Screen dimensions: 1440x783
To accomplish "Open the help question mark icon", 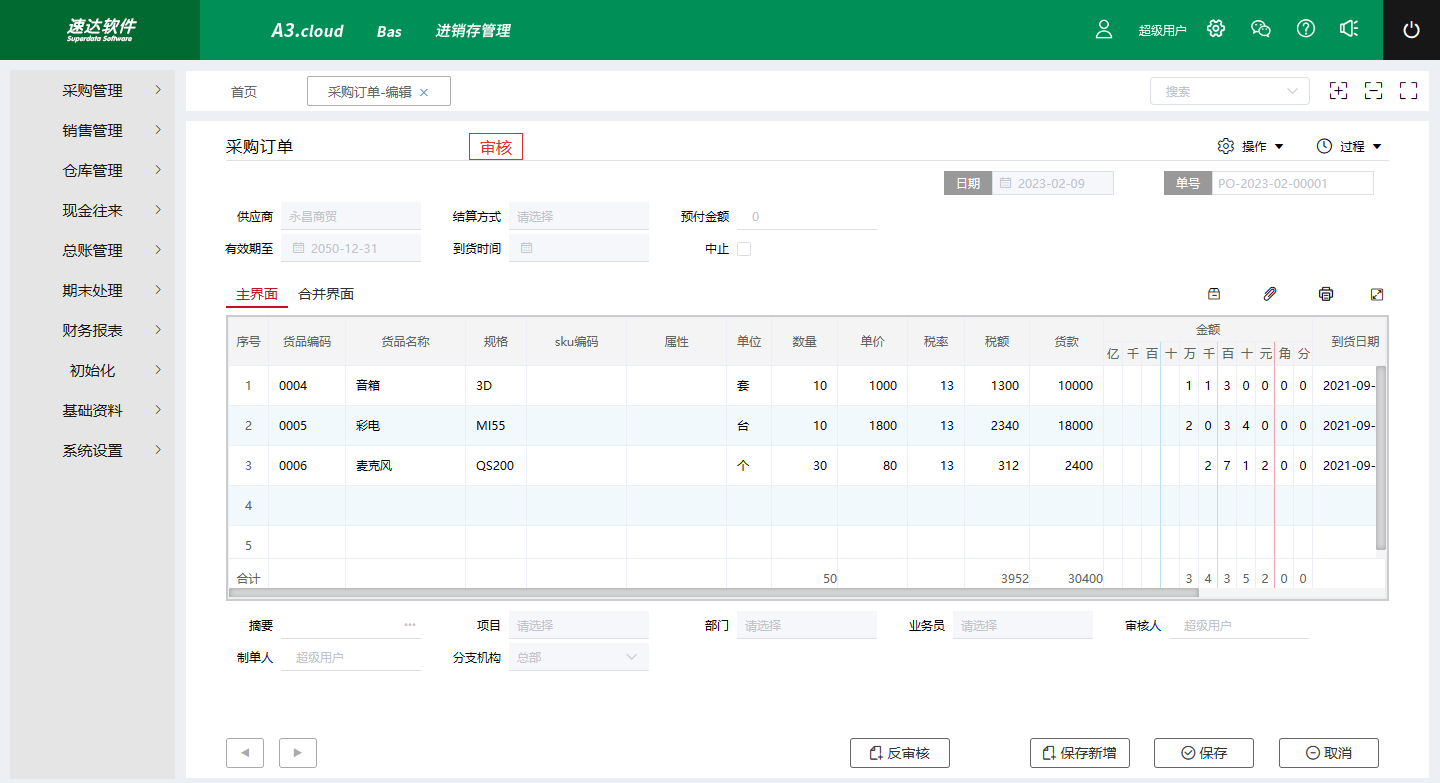I will 1305,29.
